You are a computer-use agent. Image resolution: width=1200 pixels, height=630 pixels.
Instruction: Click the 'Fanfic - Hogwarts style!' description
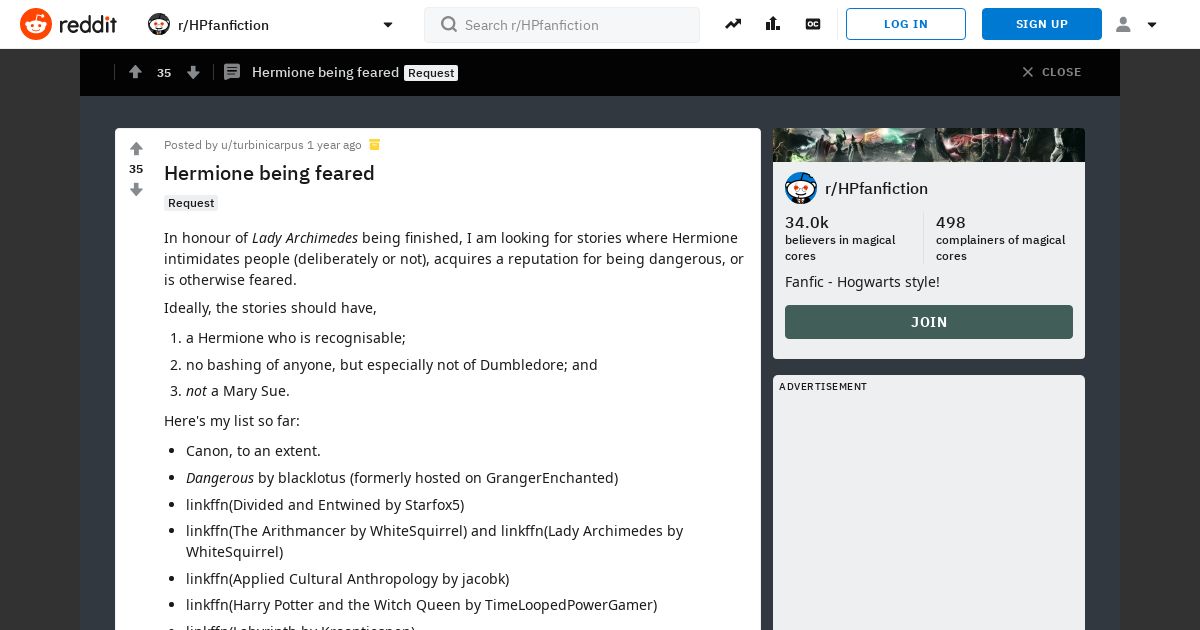862,282
